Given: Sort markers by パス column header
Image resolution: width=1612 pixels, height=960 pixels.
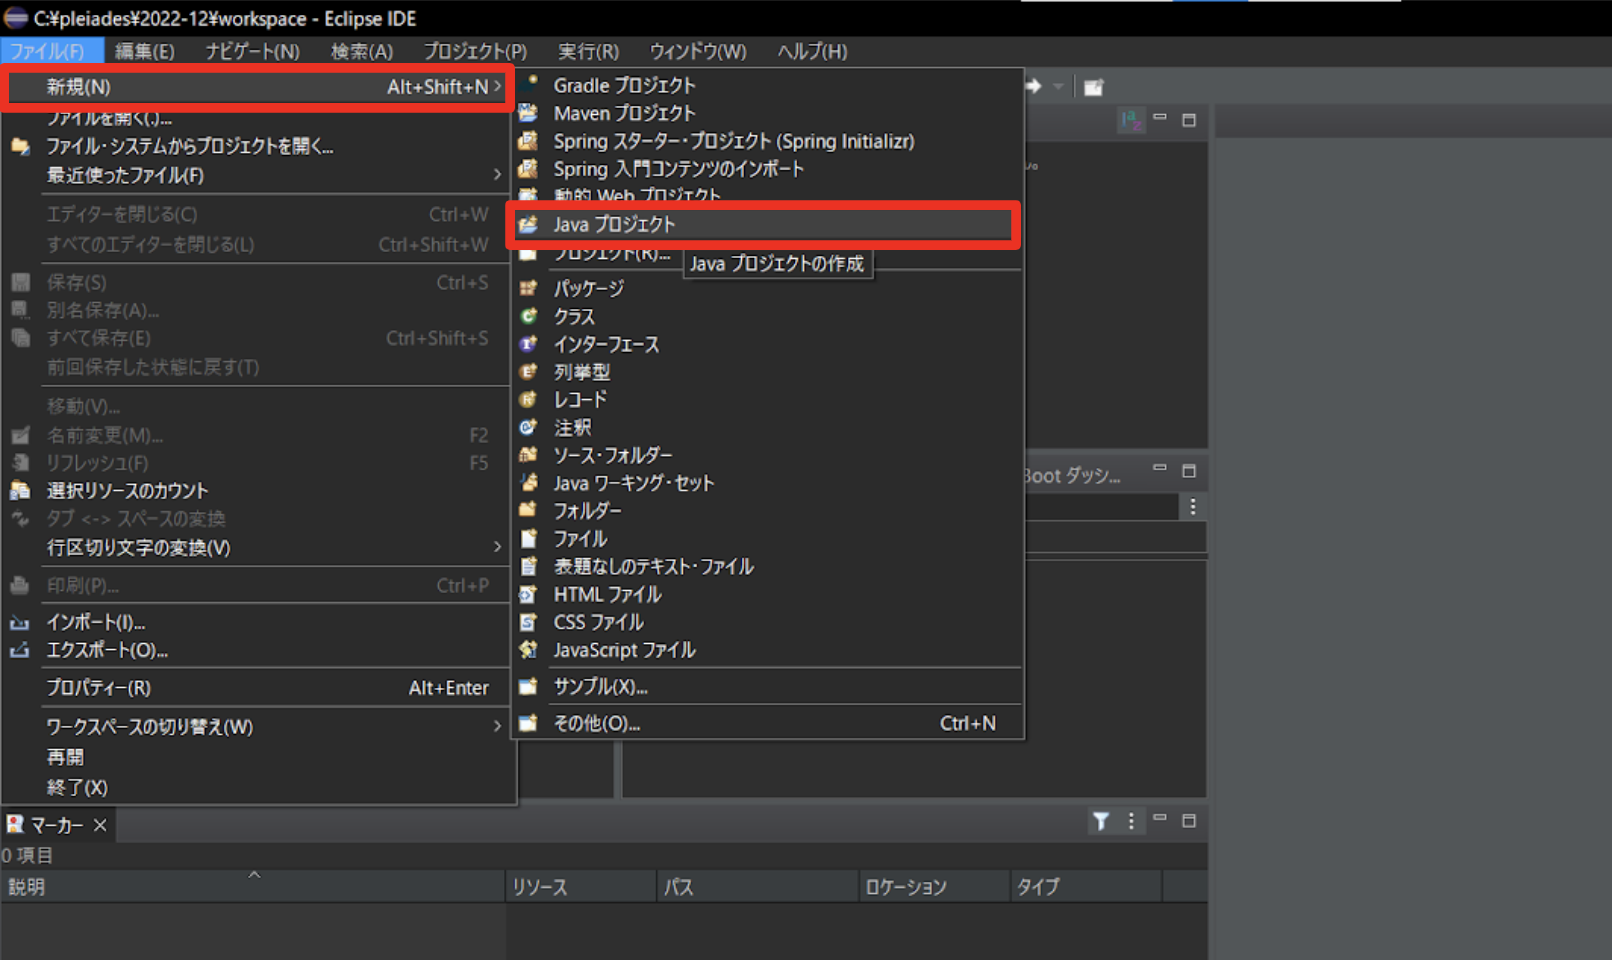Looking at the screenshot, I should pyautogui.click(x=758, y=887).
